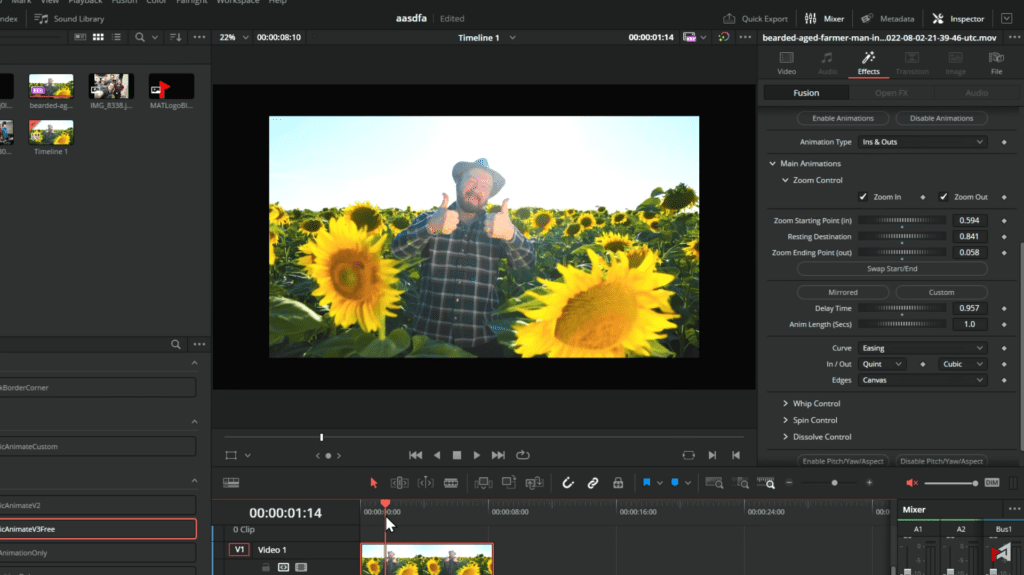
Task: Activate Trim Edit Mode tool
Action: [399, 483]
